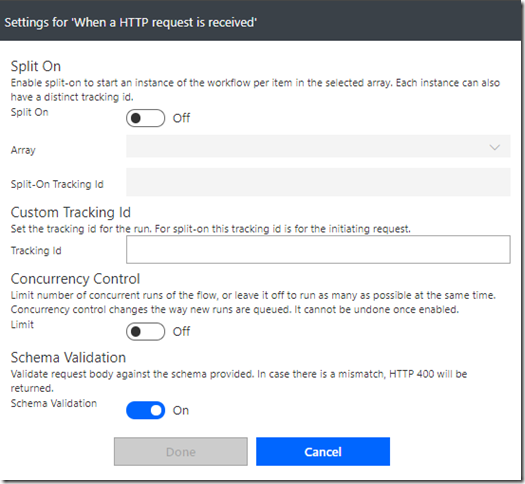
Task: Toggle the Split On switch
Action: [x=145, y=118]
